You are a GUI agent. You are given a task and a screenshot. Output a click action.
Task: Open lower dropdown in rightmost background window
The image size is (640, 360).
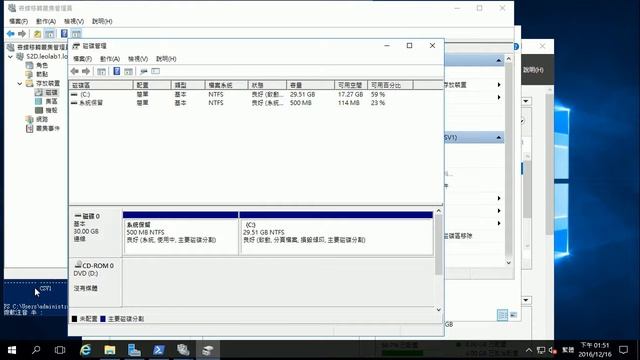click(526, 300)
